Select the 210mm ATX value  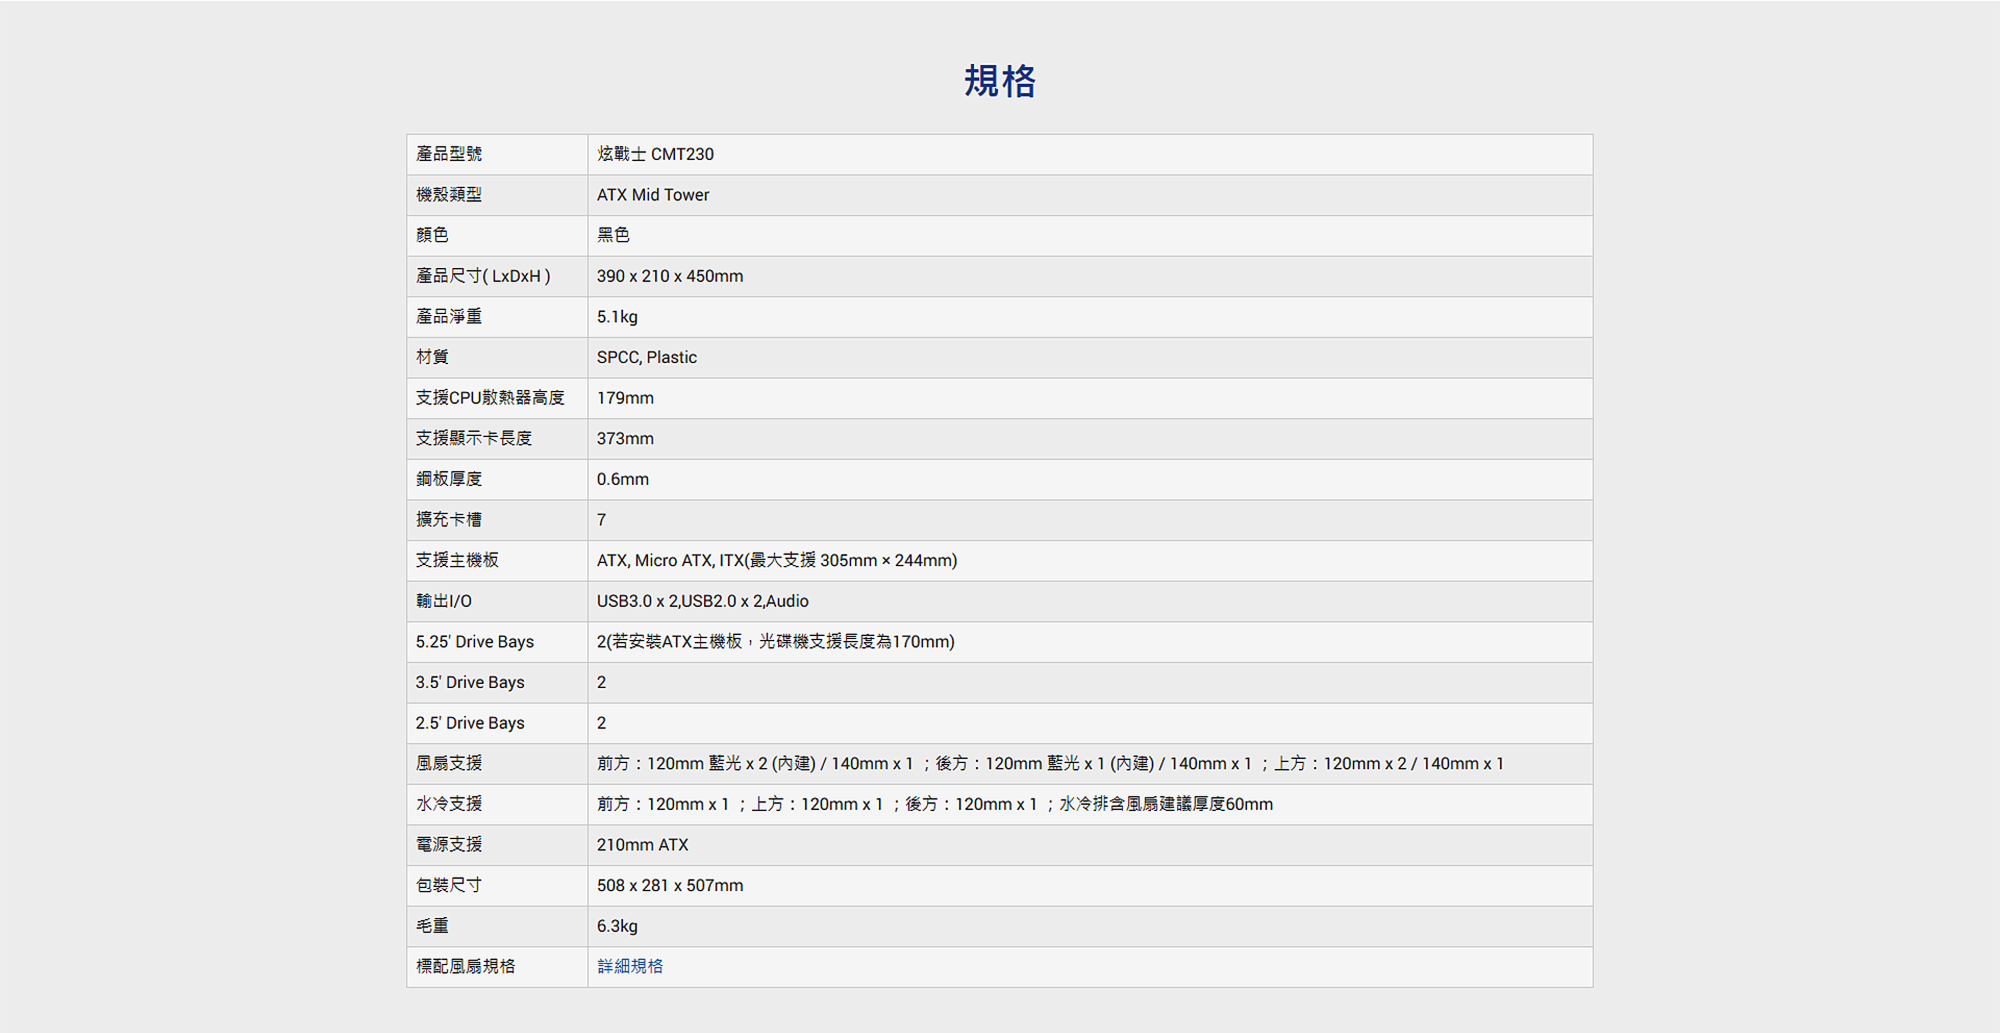[x=643, y=845]
